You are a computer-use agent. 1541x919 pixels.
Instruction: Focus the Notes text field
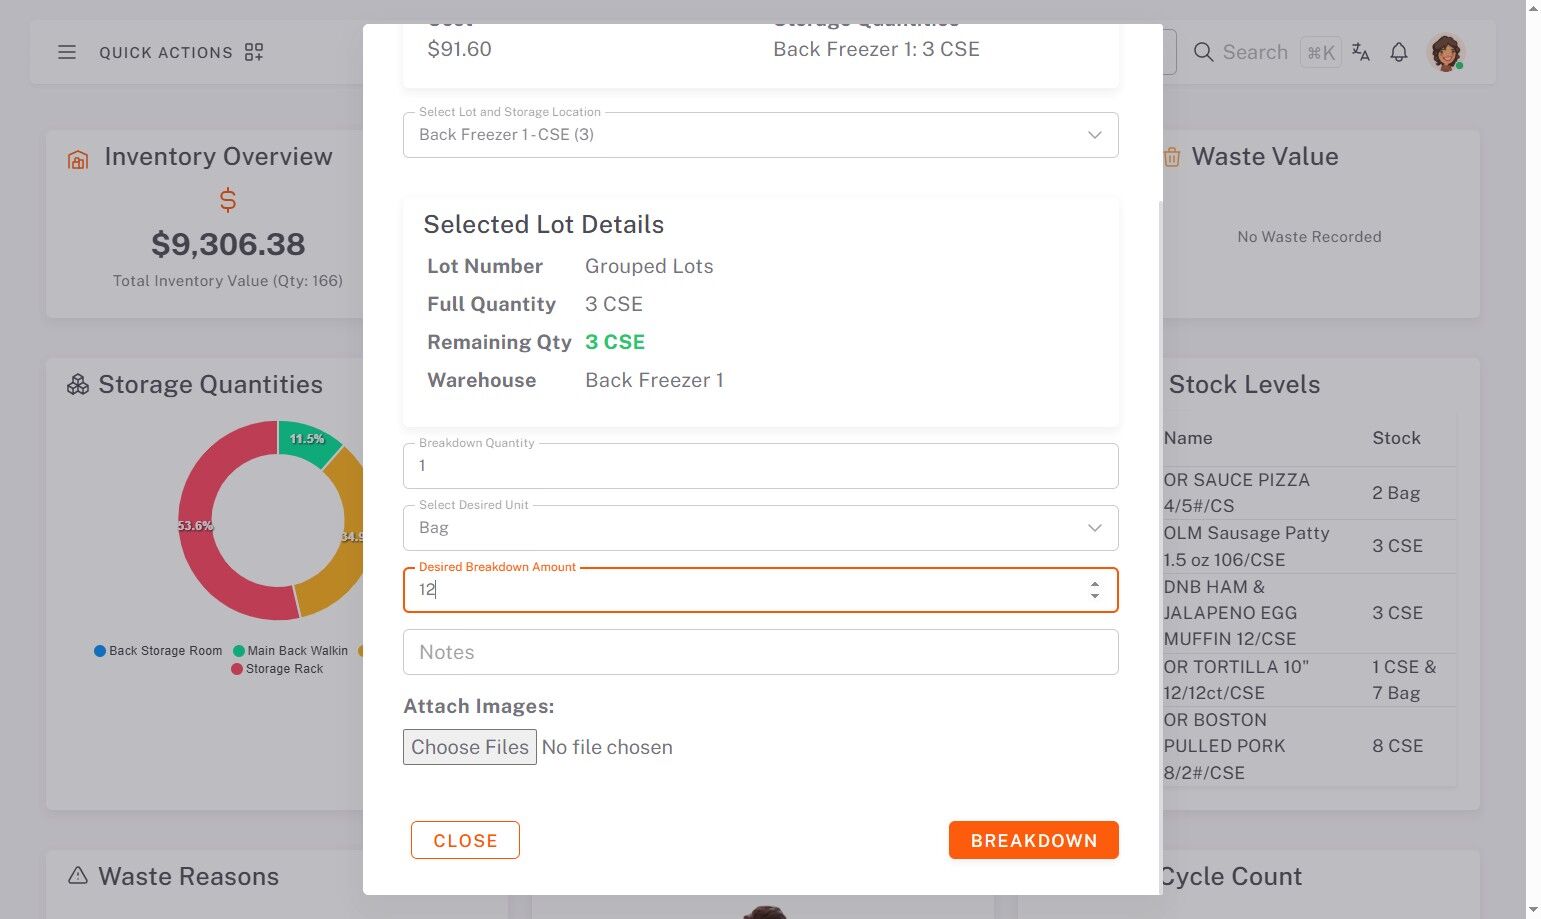pos(760,652)
